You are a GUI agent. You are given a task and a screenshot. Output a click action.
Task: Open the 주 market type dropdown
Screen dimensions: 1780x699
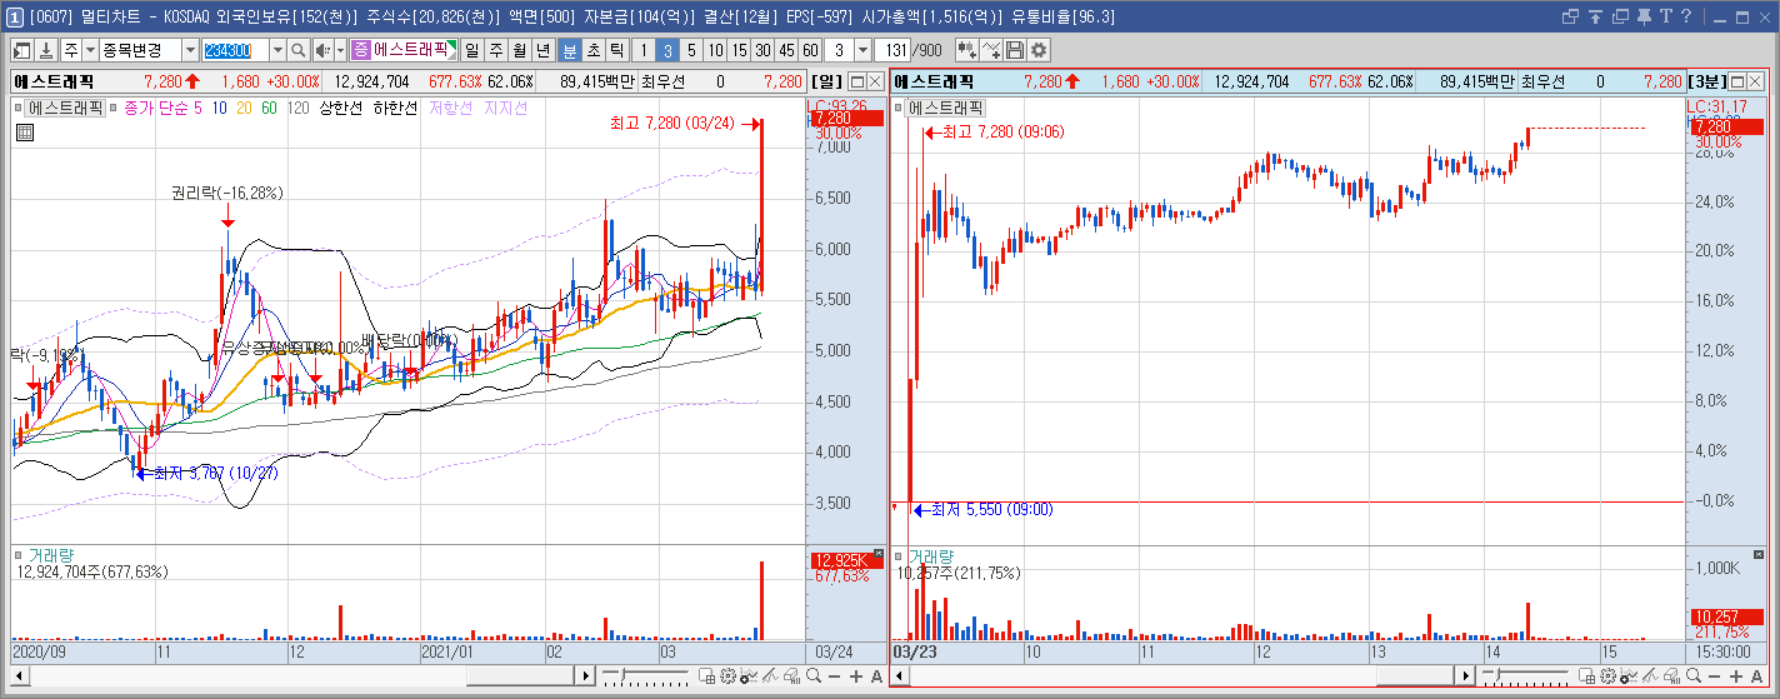click(x=90, y=50)
